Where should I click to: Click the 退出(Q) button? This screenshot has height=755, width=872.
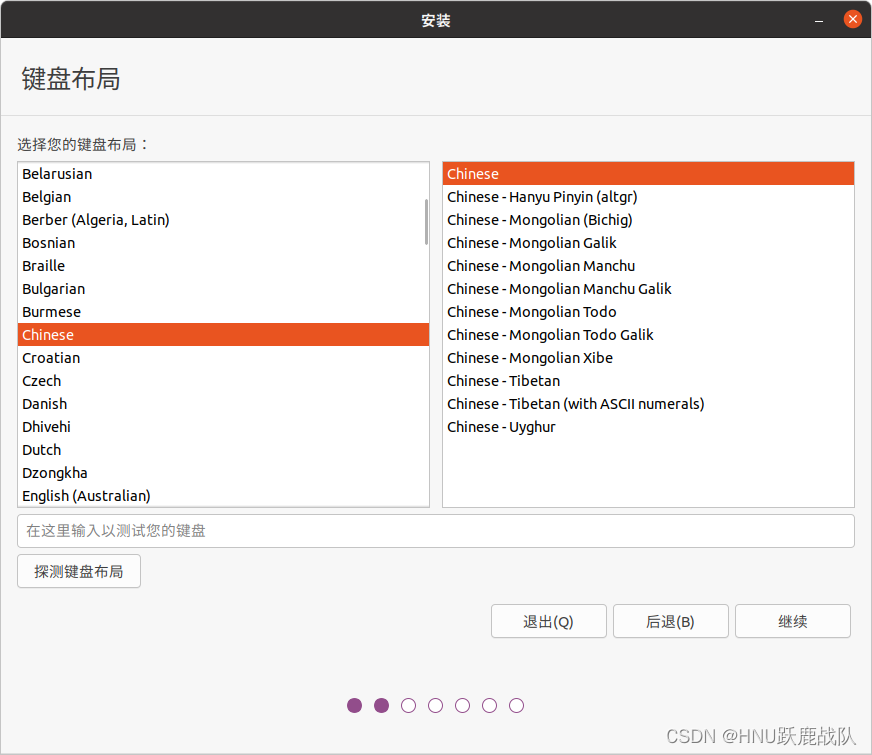548,621
